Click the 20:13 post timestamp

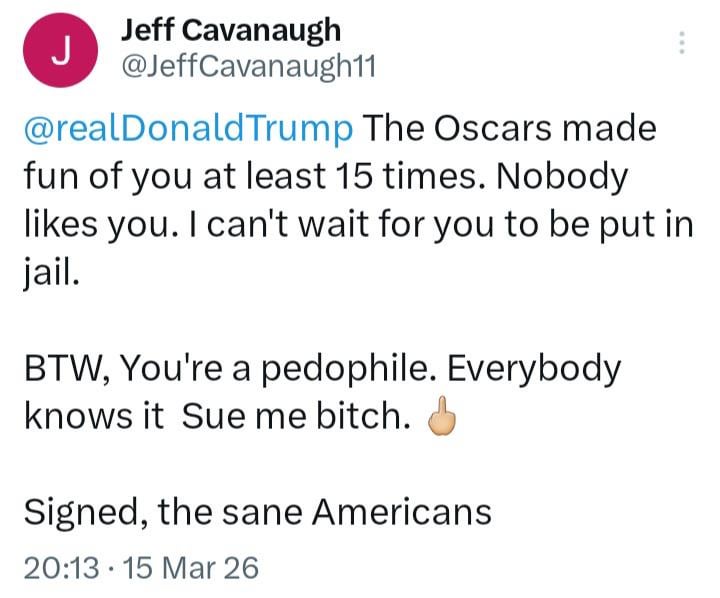click(x=61, y=568)
